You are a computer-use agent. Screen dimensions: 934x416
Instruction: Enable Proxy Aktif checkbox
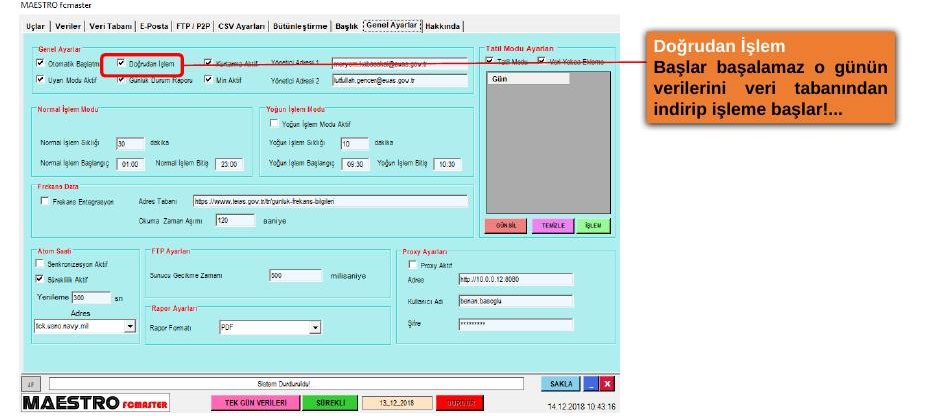[412, 265]
